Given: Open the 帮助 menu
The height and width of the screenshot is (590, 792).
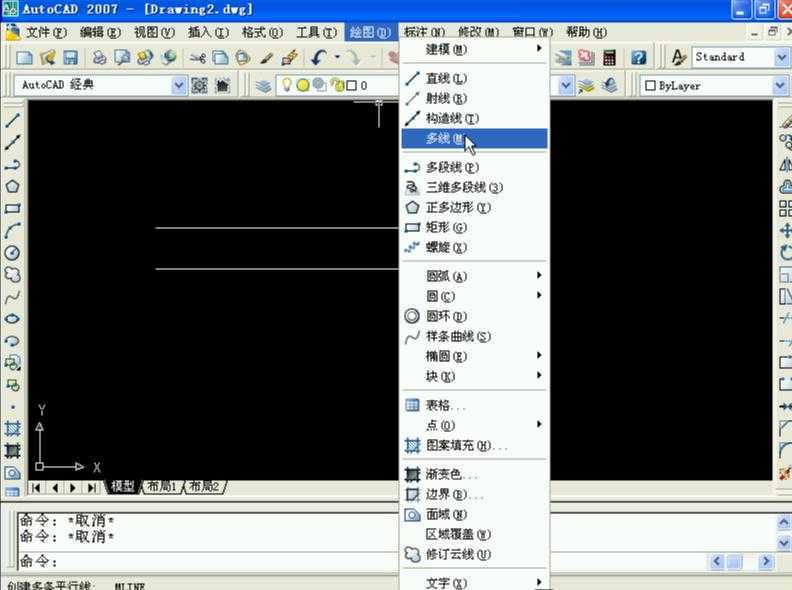Looking at the screenshot, I should pos(586,32).
